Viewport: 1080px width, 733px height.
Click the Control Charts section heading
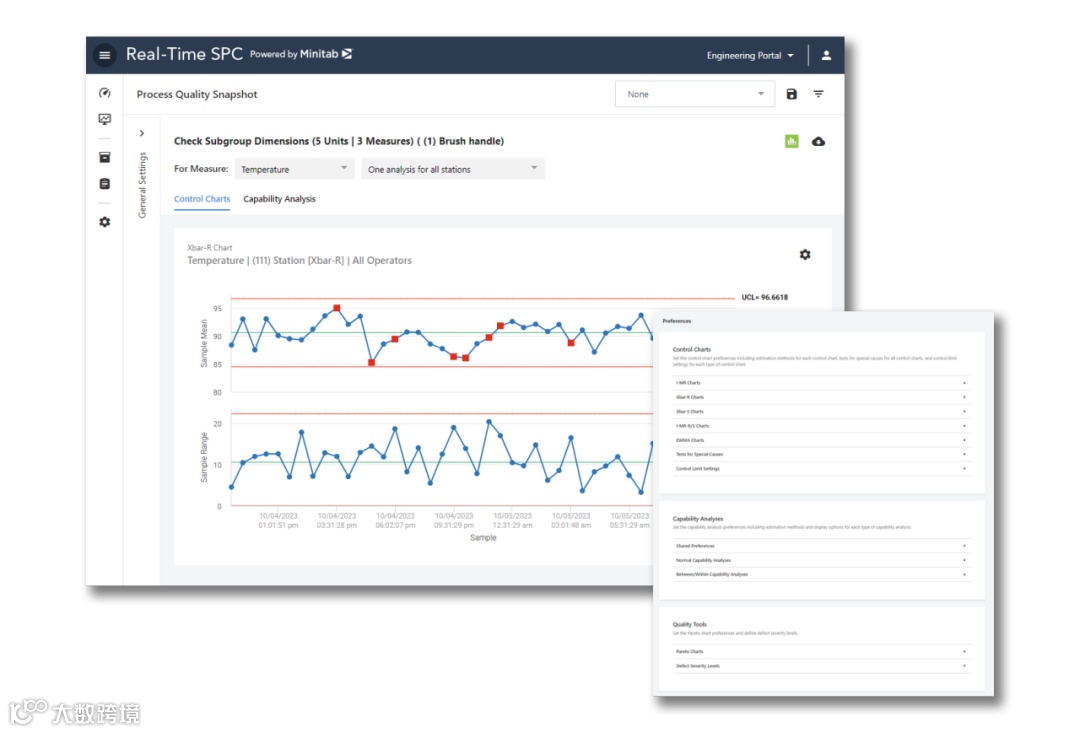coord(692,349)
